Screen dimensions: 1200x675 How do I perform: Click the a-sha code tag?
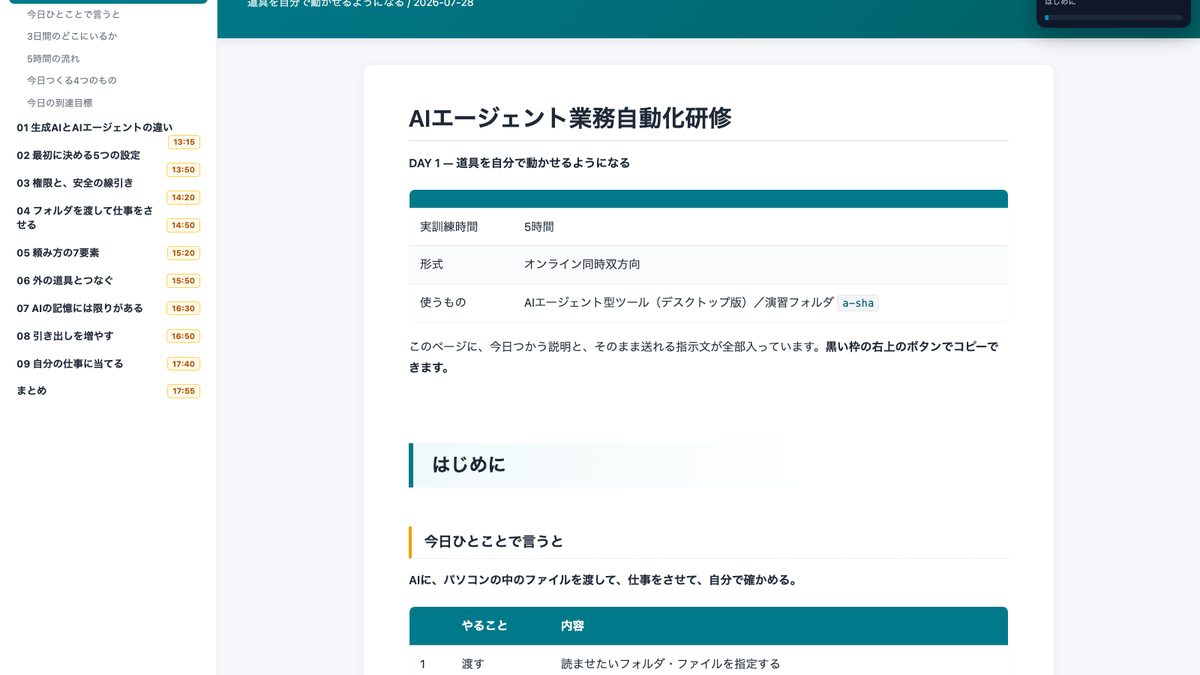(858, 303)
